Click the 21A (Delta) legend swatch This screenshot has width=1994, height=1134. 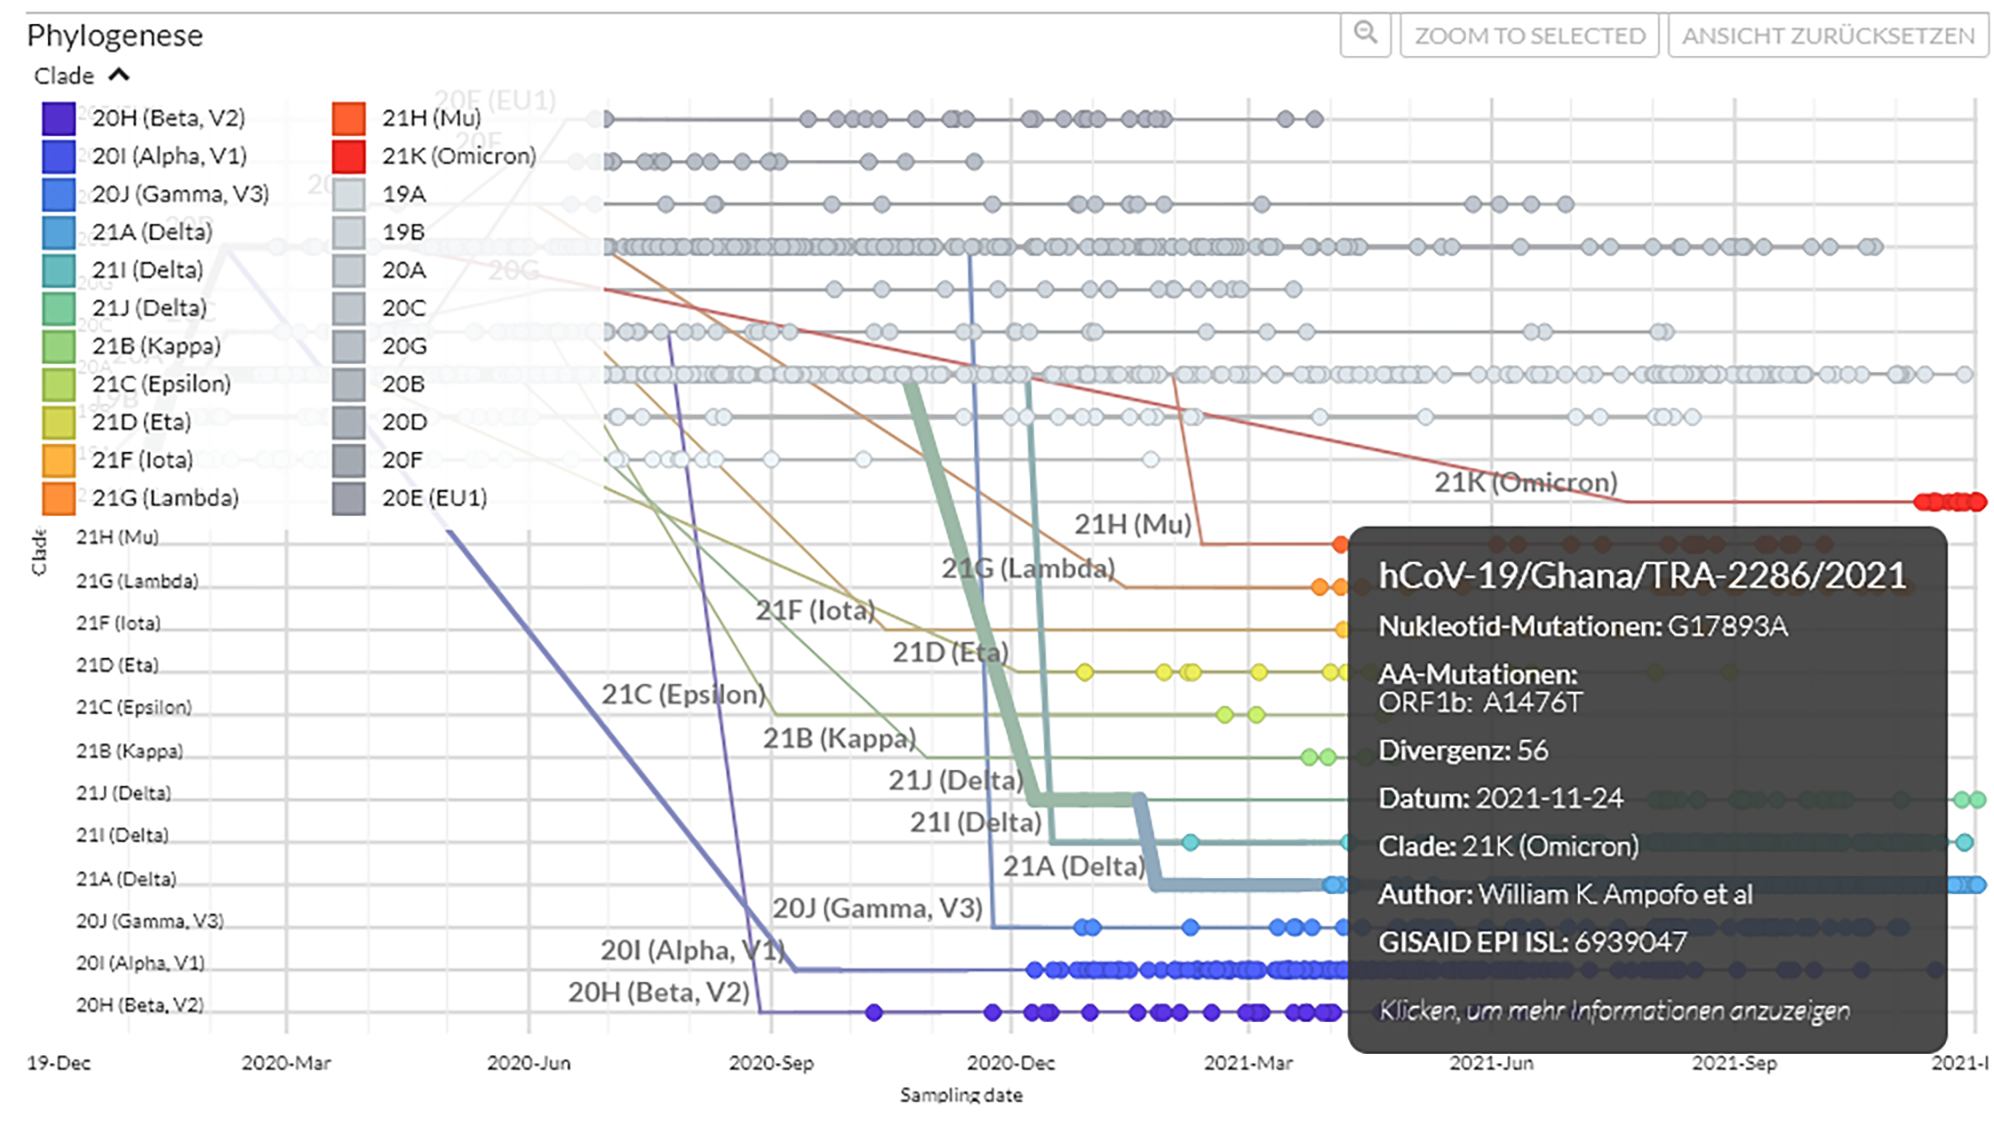[x=59, y=232]
